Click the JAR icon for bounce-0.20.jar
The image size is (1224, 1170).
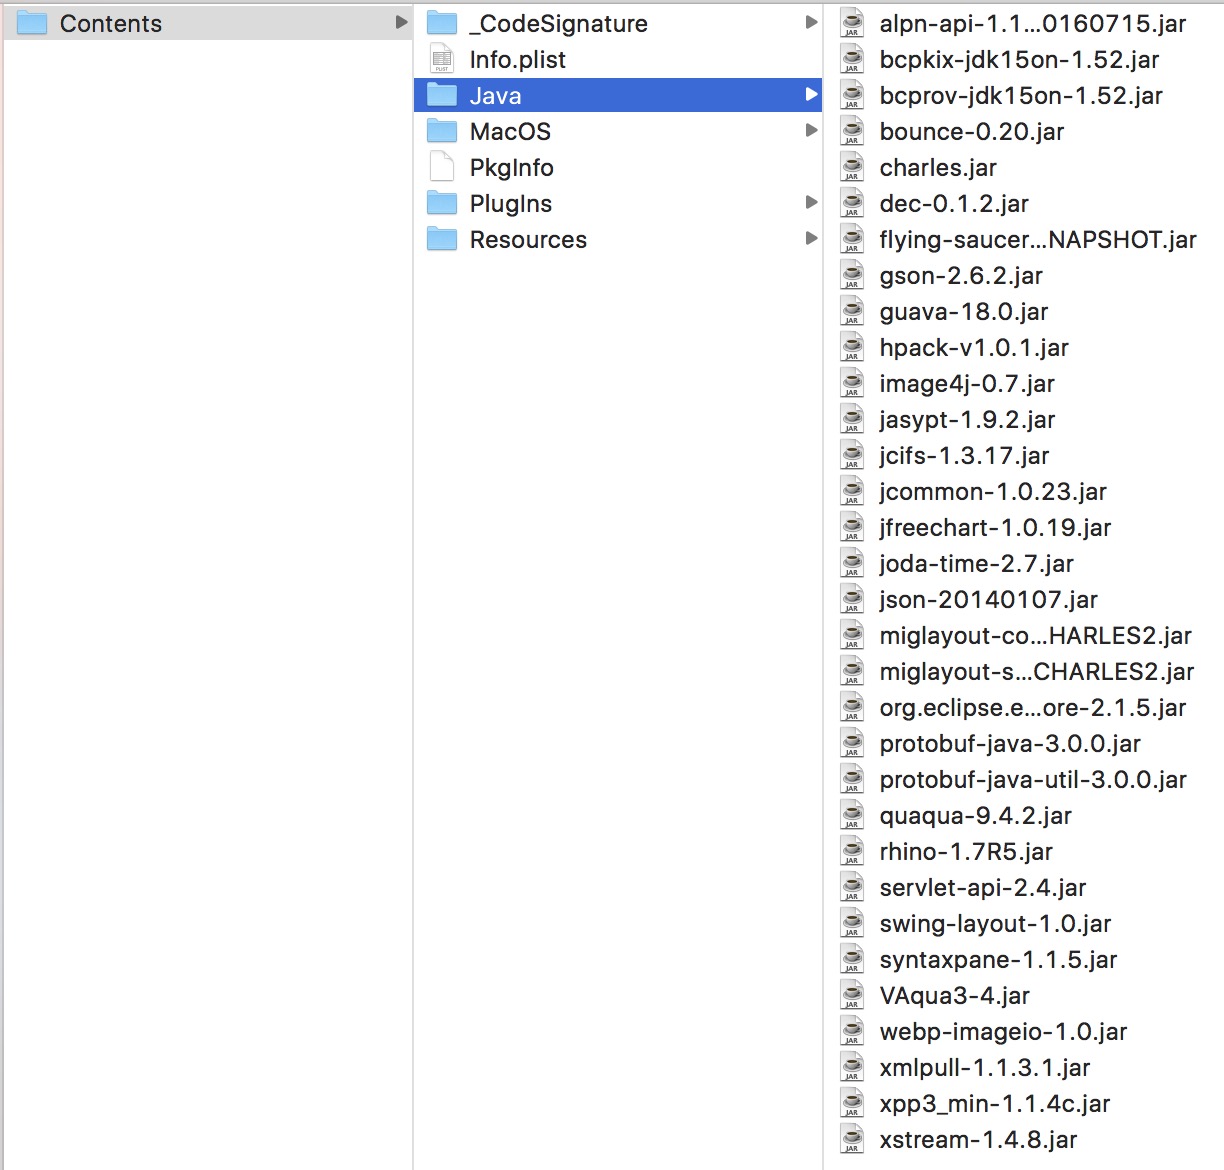tap(852, 131)
